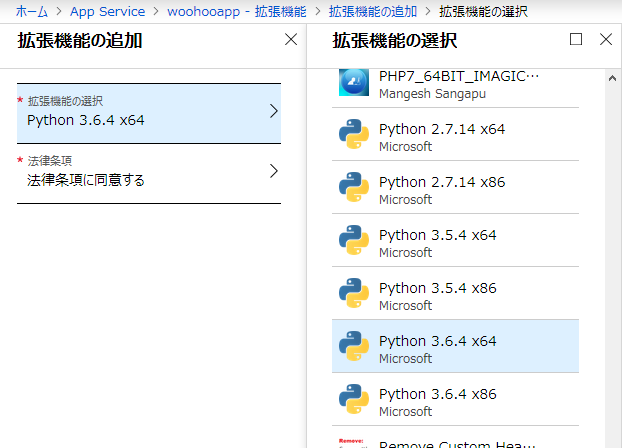Image resolution: width=622 pixels, height=448 pixels.
Task: Maximize the 拡張機能の選択 blade
Action: click(x=576, y=39)
